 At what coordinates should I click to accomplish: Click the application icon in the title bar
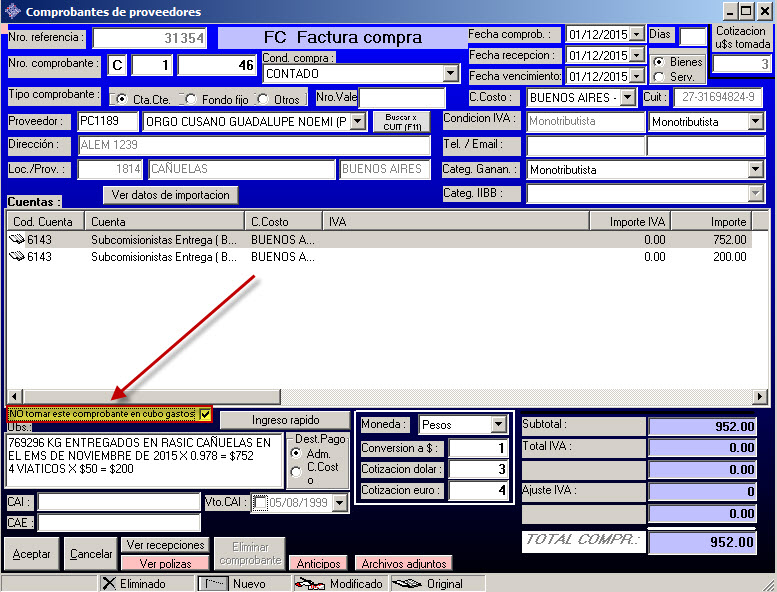tap(11, 12)
